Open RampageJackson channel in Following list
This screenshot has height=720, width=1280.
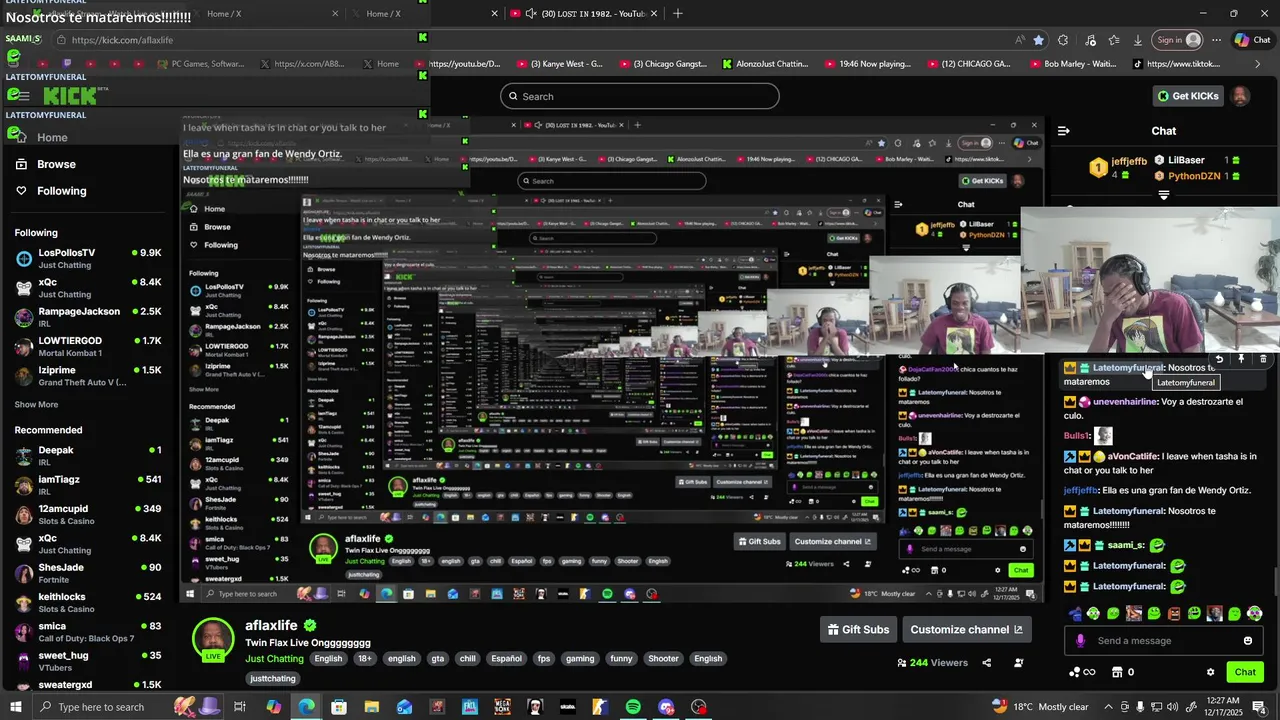pyautogui.click(x=88, y=317)
